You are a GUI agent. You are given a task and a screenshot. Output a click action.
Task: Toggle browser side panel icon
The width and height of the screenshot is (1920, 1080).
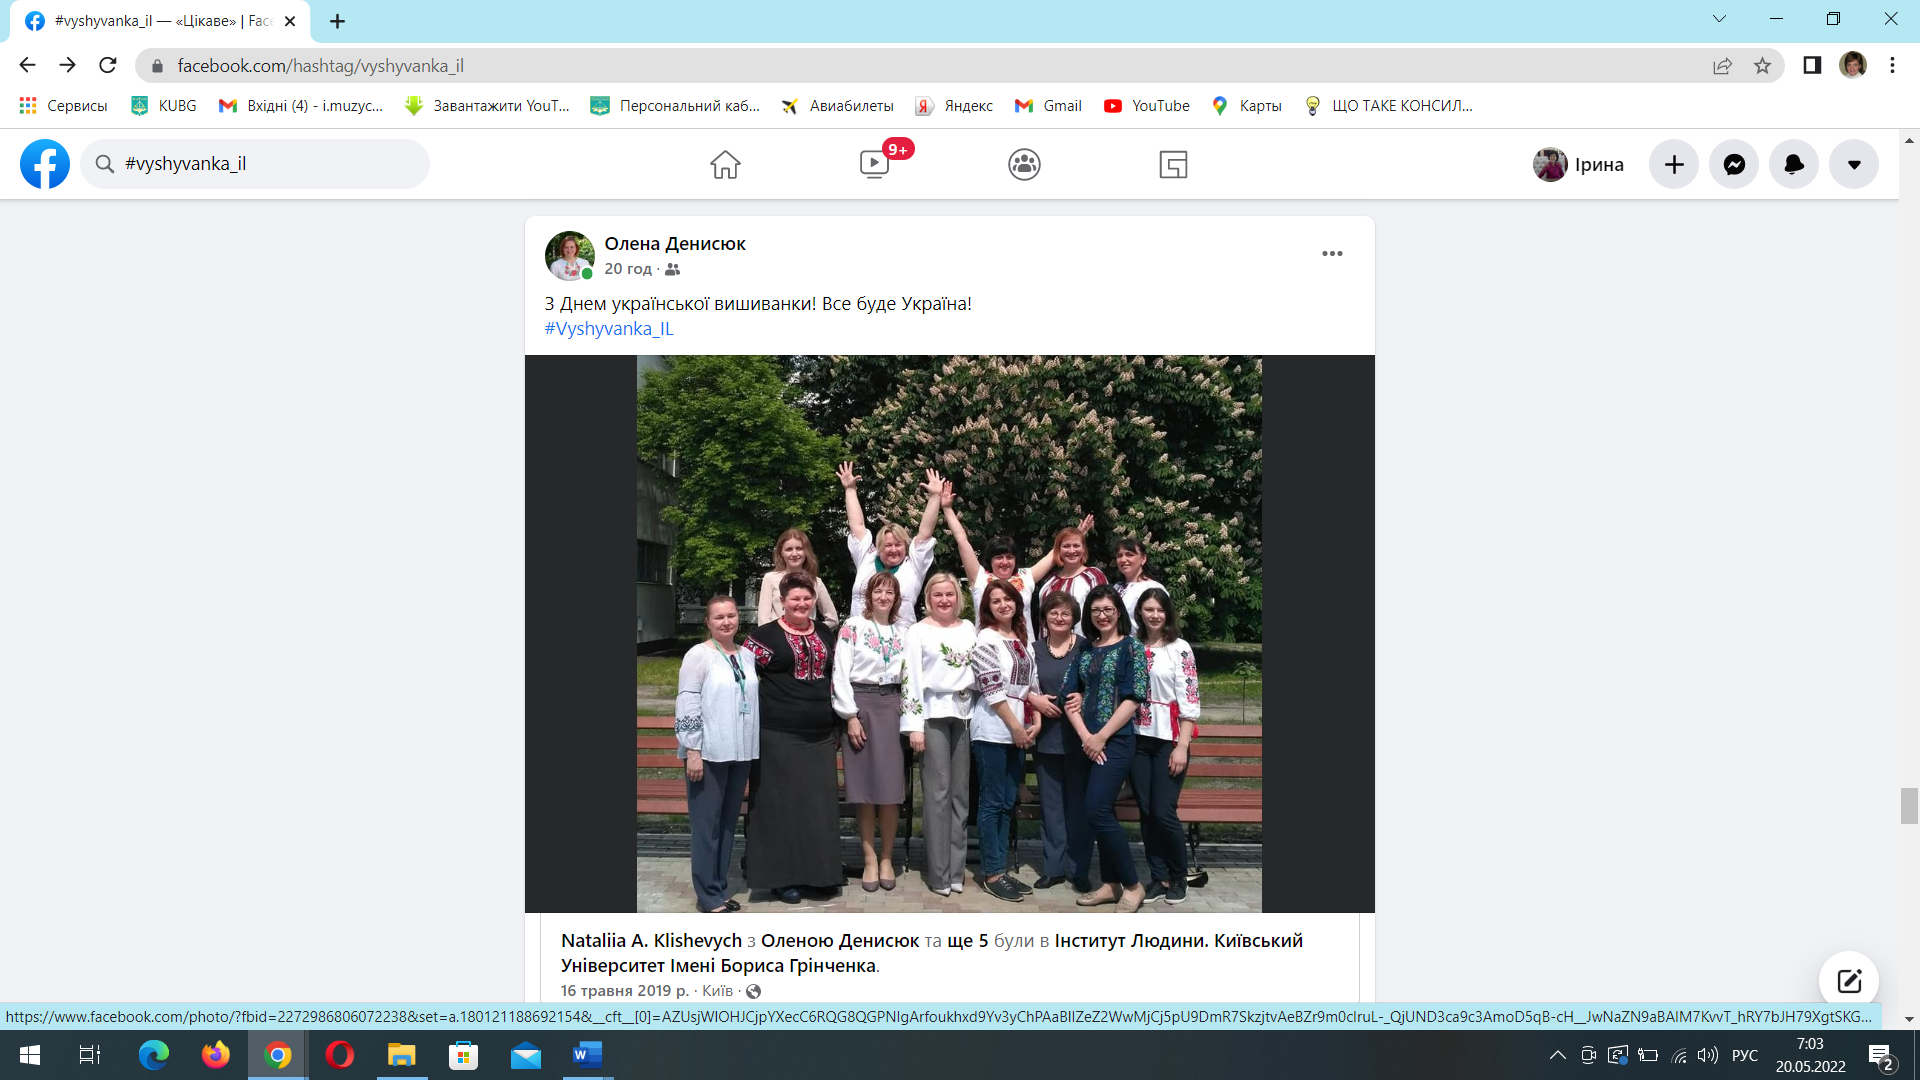(x=1811, y=66)
